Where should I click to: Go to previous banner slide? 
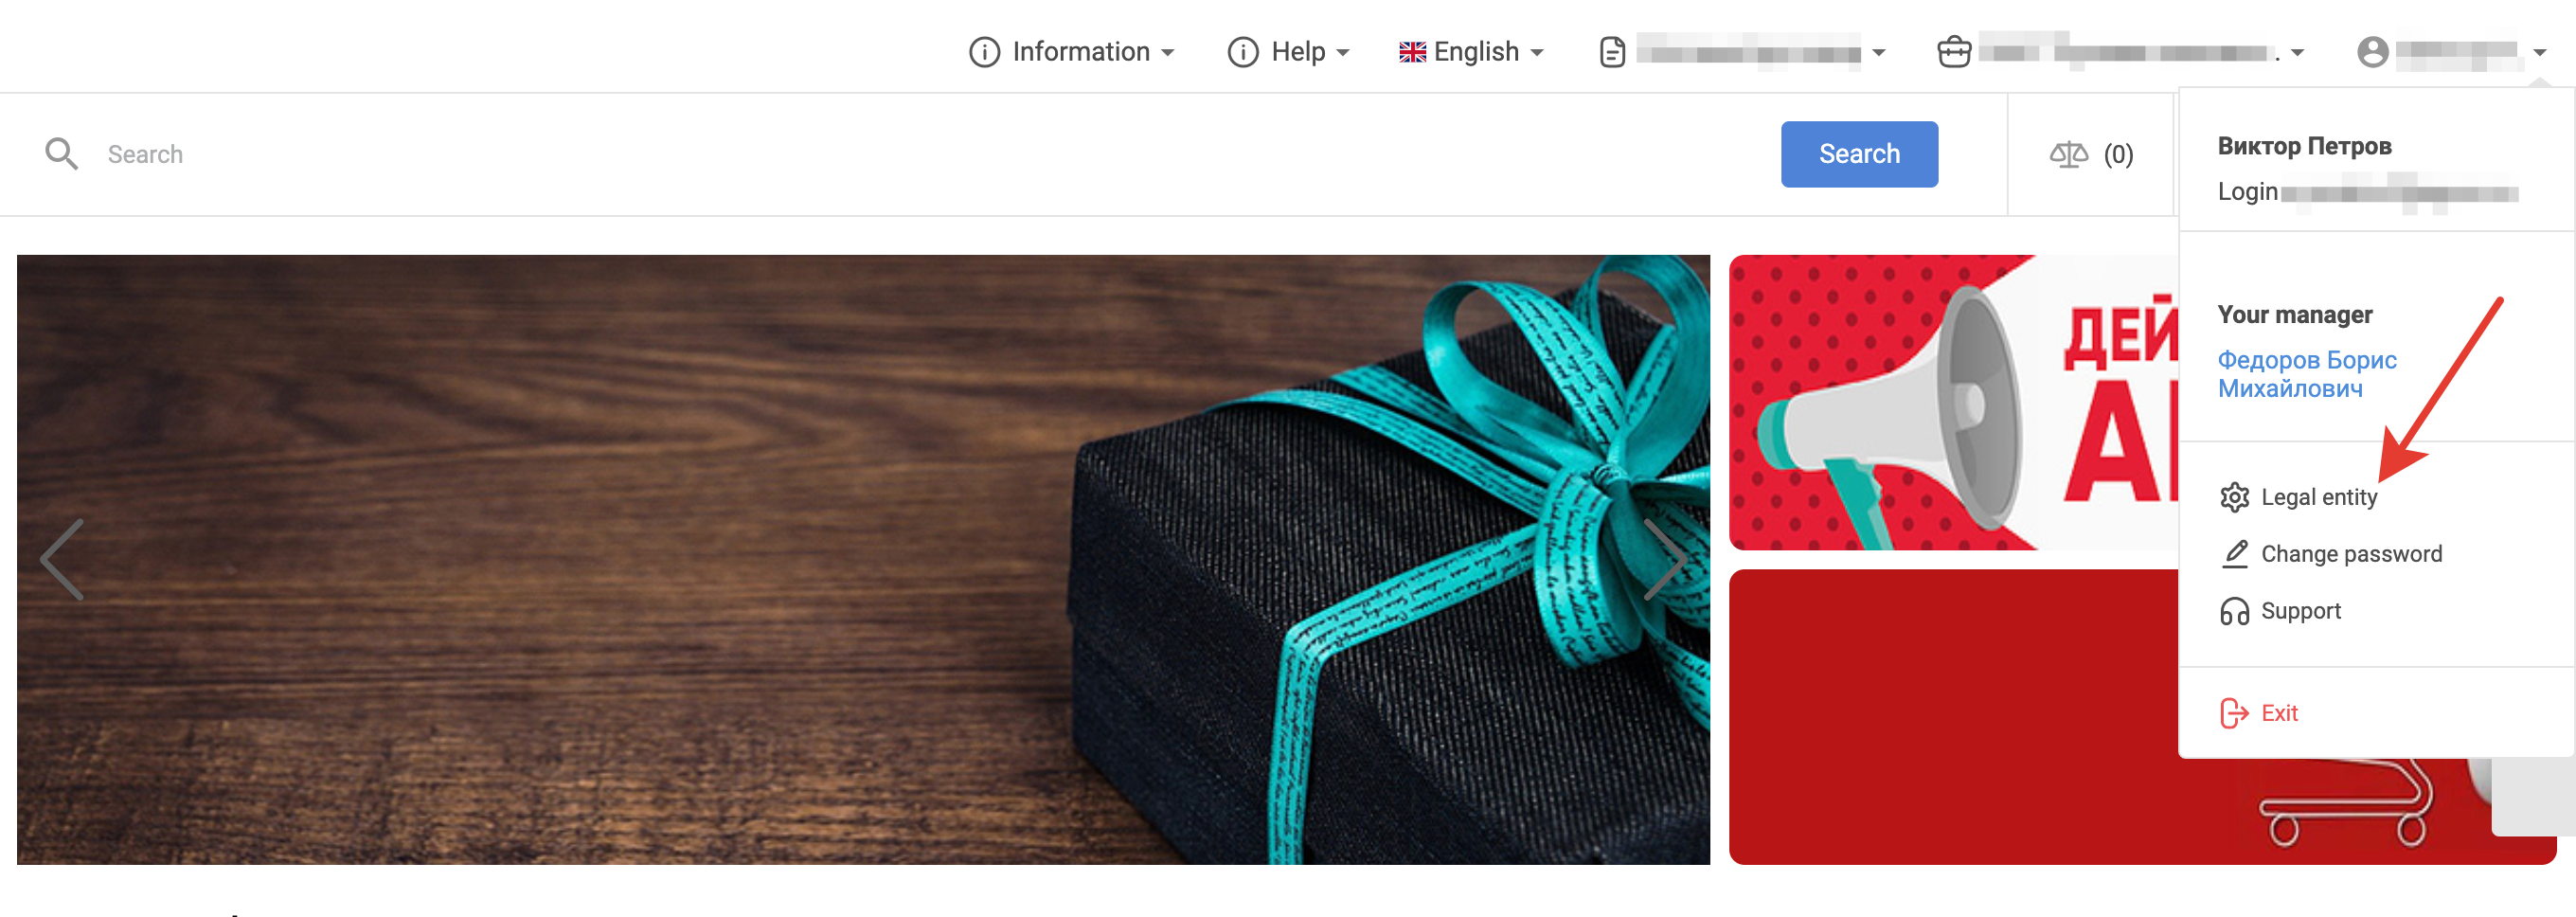click(x=62, y=559)
